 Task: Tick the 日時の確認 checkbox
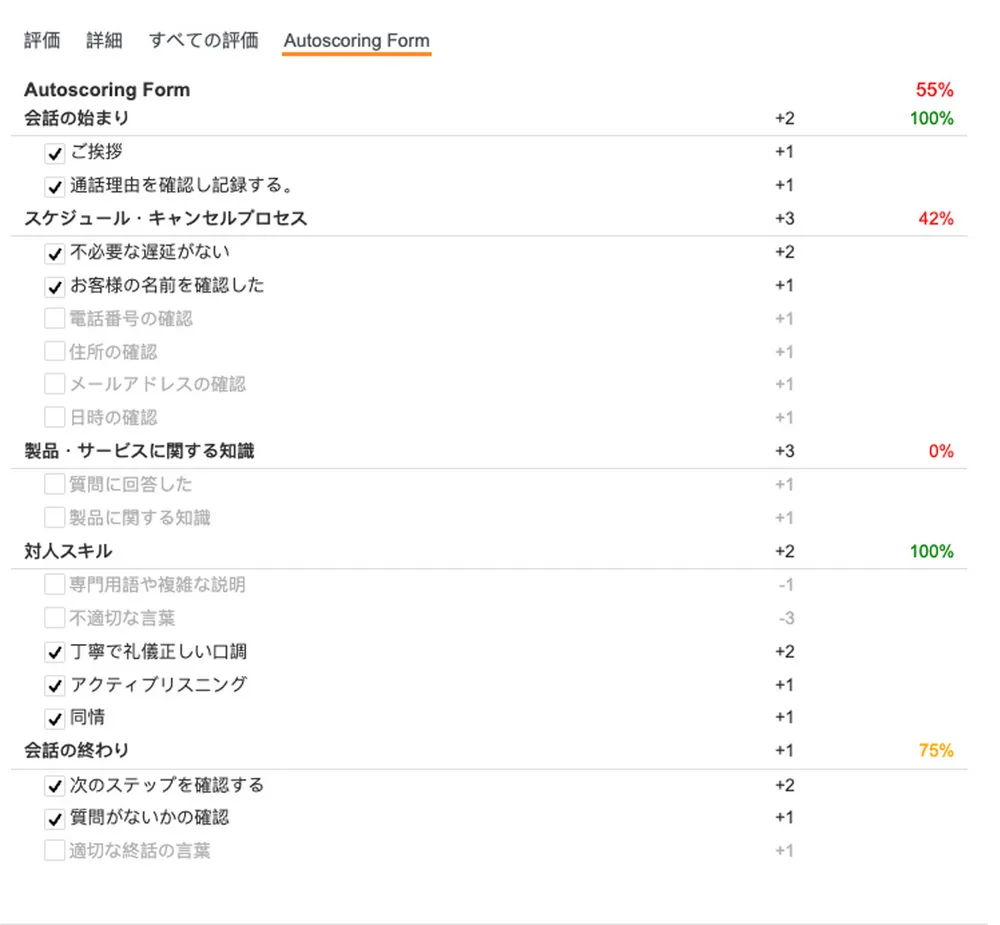(x=55, y=417)
